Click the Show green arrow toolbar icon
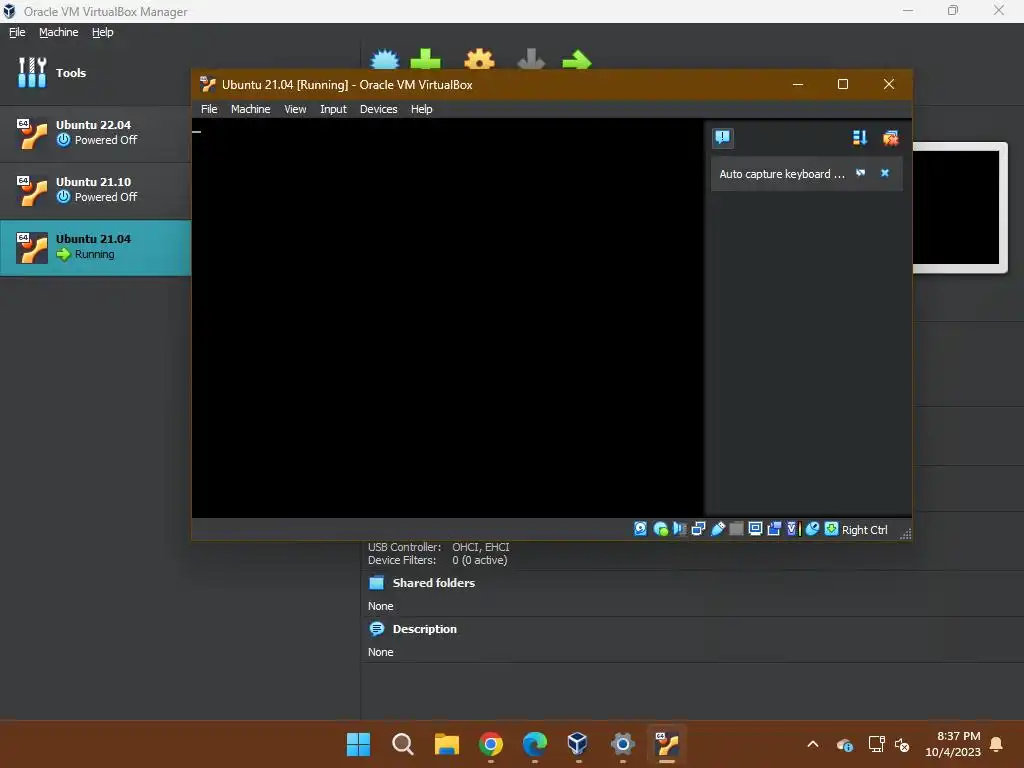The width and height of the screenshot is (1024, 768). pyautogui.click(x=577, y=59)
